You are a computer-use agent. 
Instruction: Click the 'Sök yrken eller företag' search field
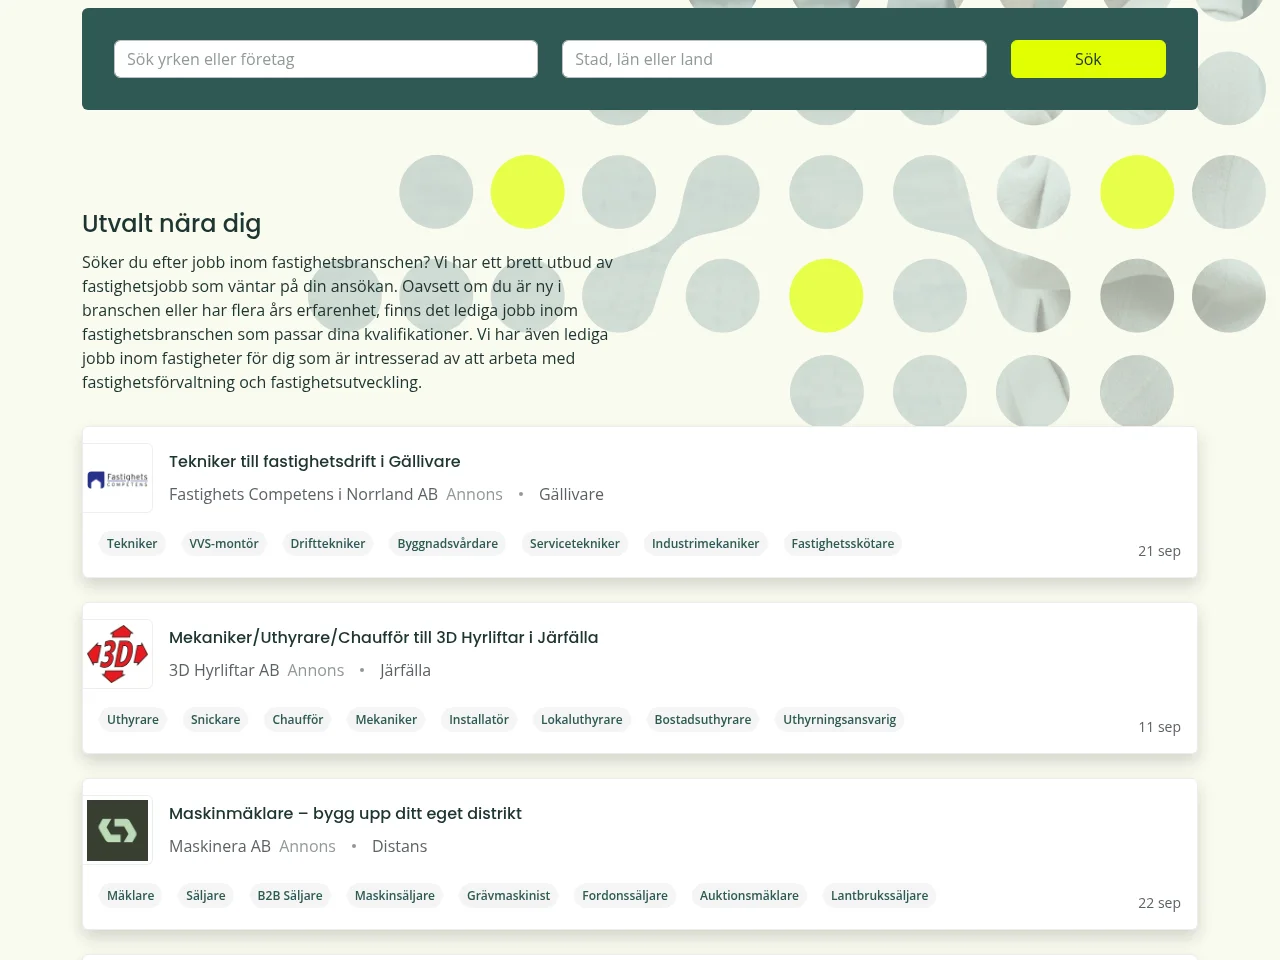pos(326,59)
